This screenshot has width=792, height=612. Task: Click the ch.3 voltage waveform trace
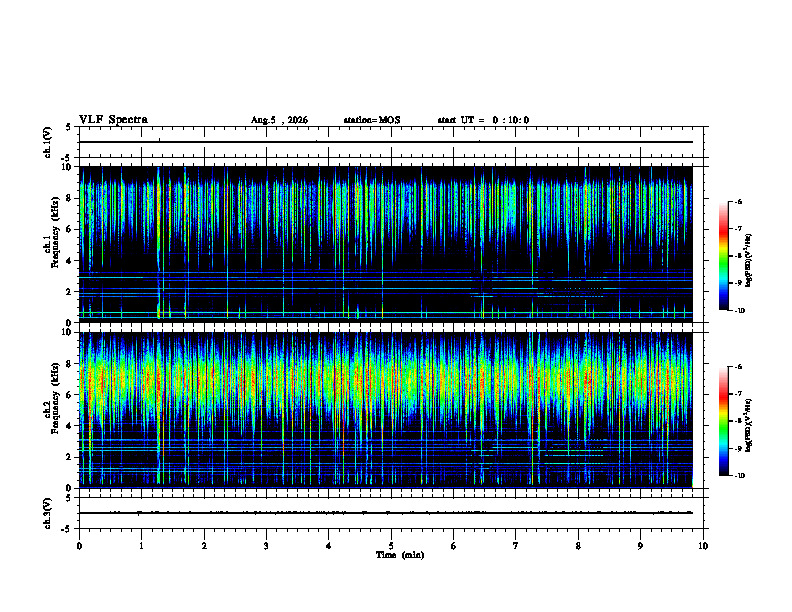(x=385, y=513)
